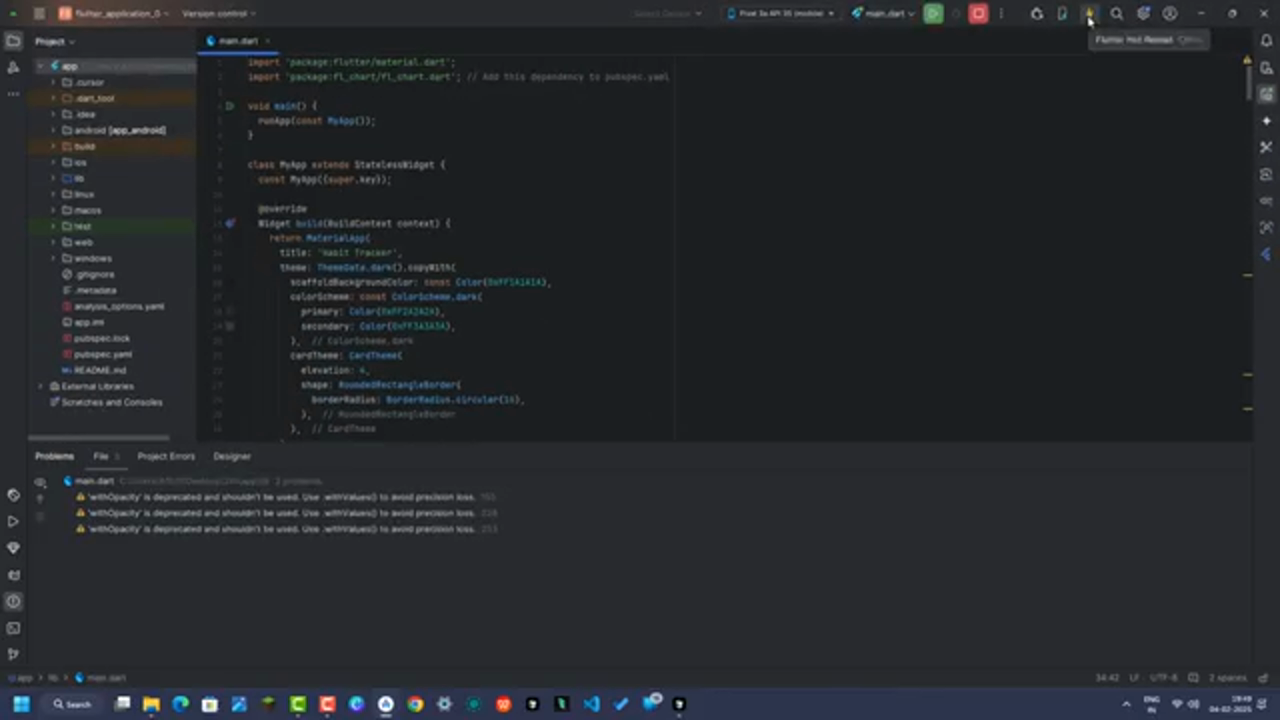Switch to Designer tab in Problems panel
This screenshot has height=720, width=1280.
[232, 456]
